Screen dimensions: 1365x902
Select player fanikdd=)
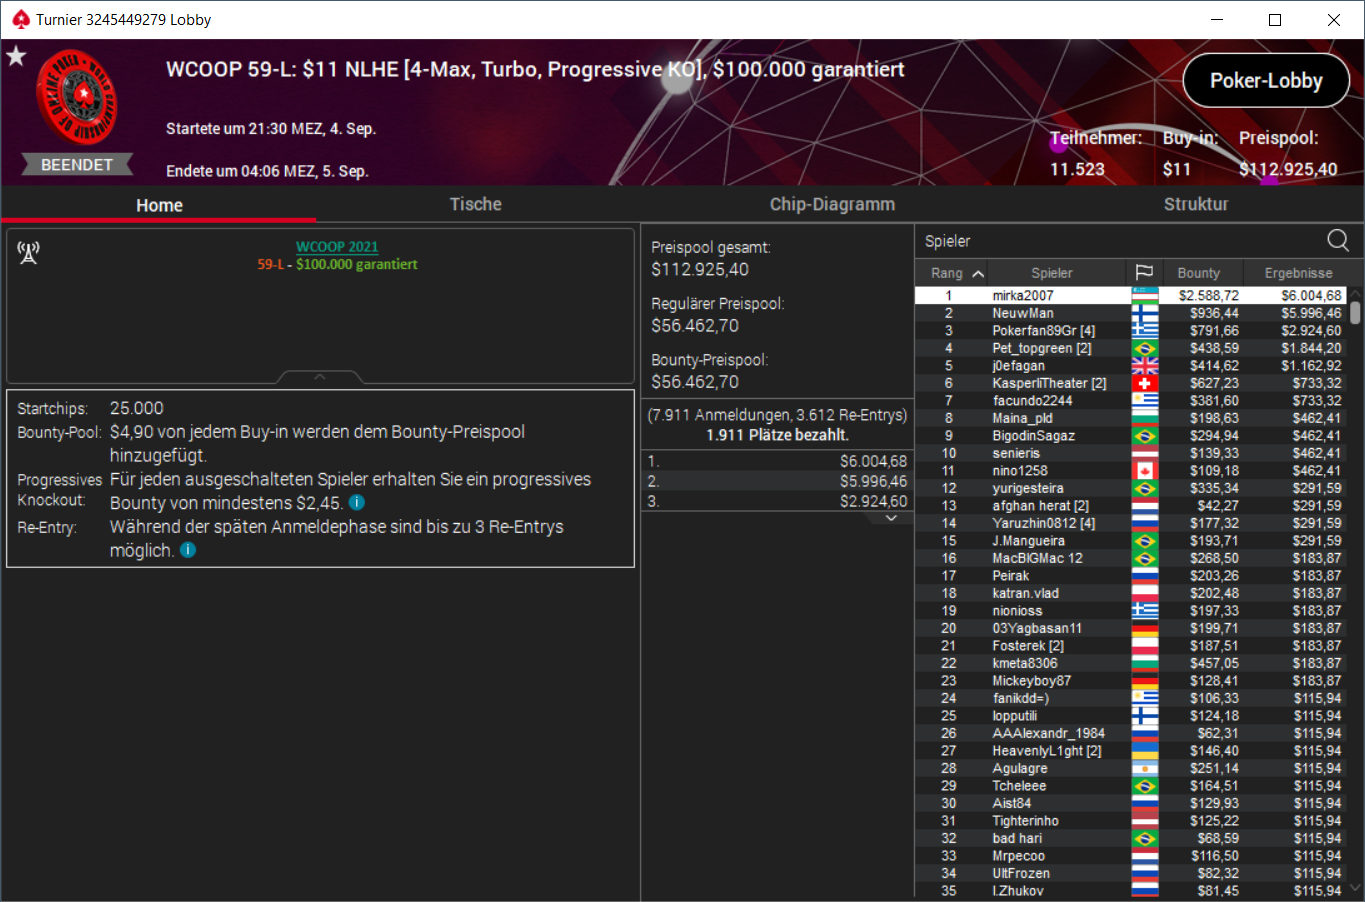coord(1131,698)
